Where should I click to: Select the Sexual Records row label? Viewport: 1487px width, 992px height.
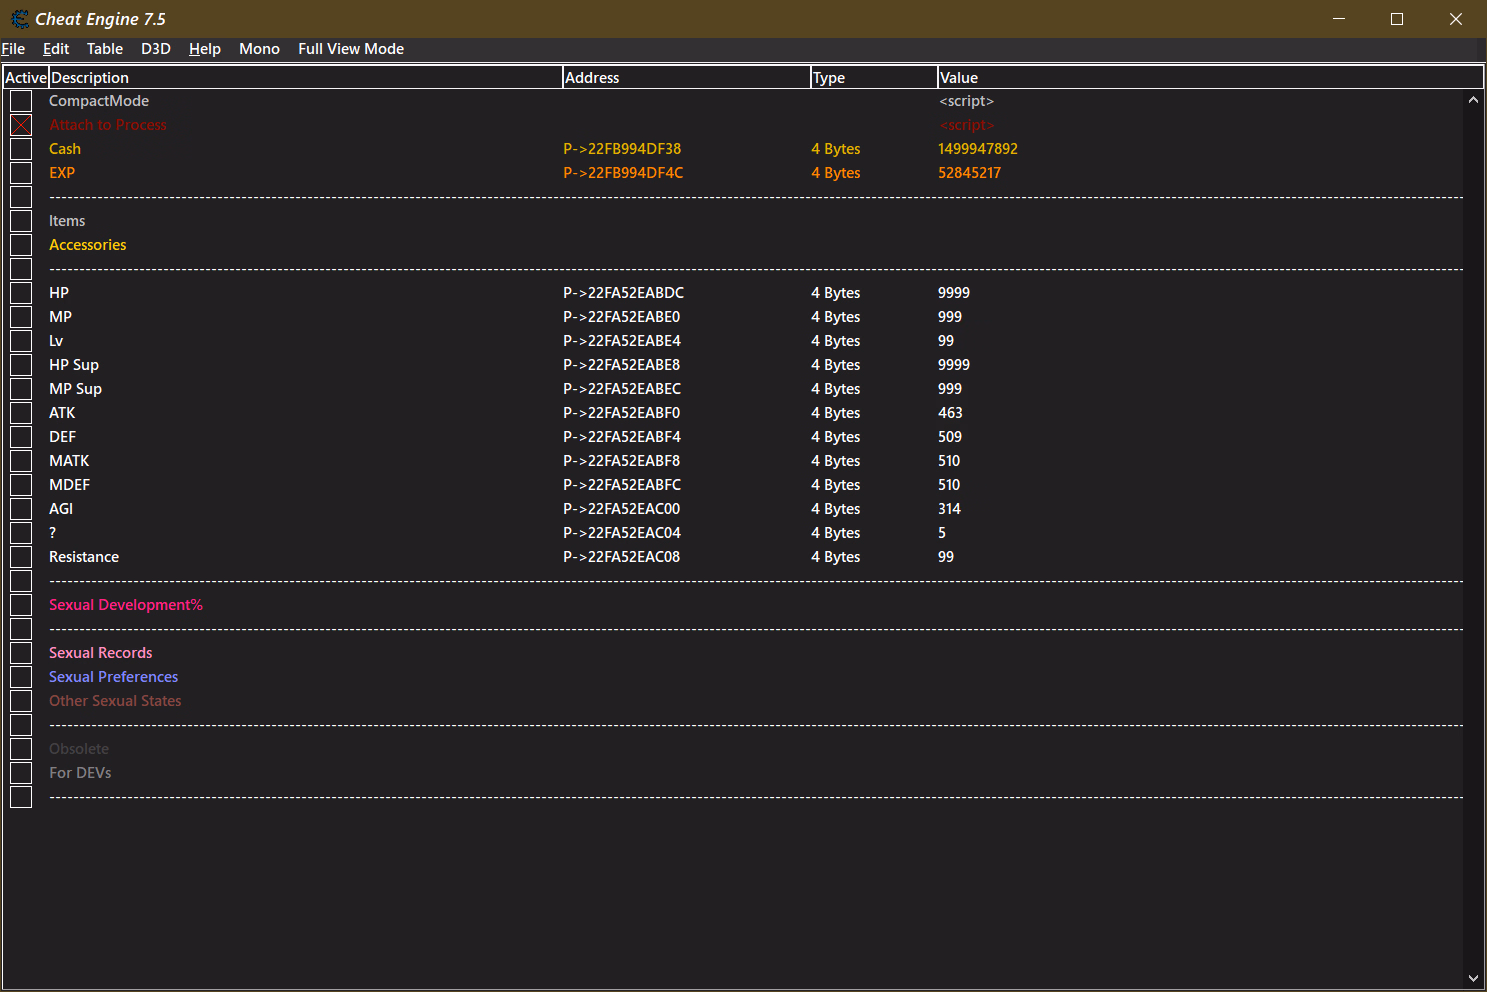click(x=101, y=653)
